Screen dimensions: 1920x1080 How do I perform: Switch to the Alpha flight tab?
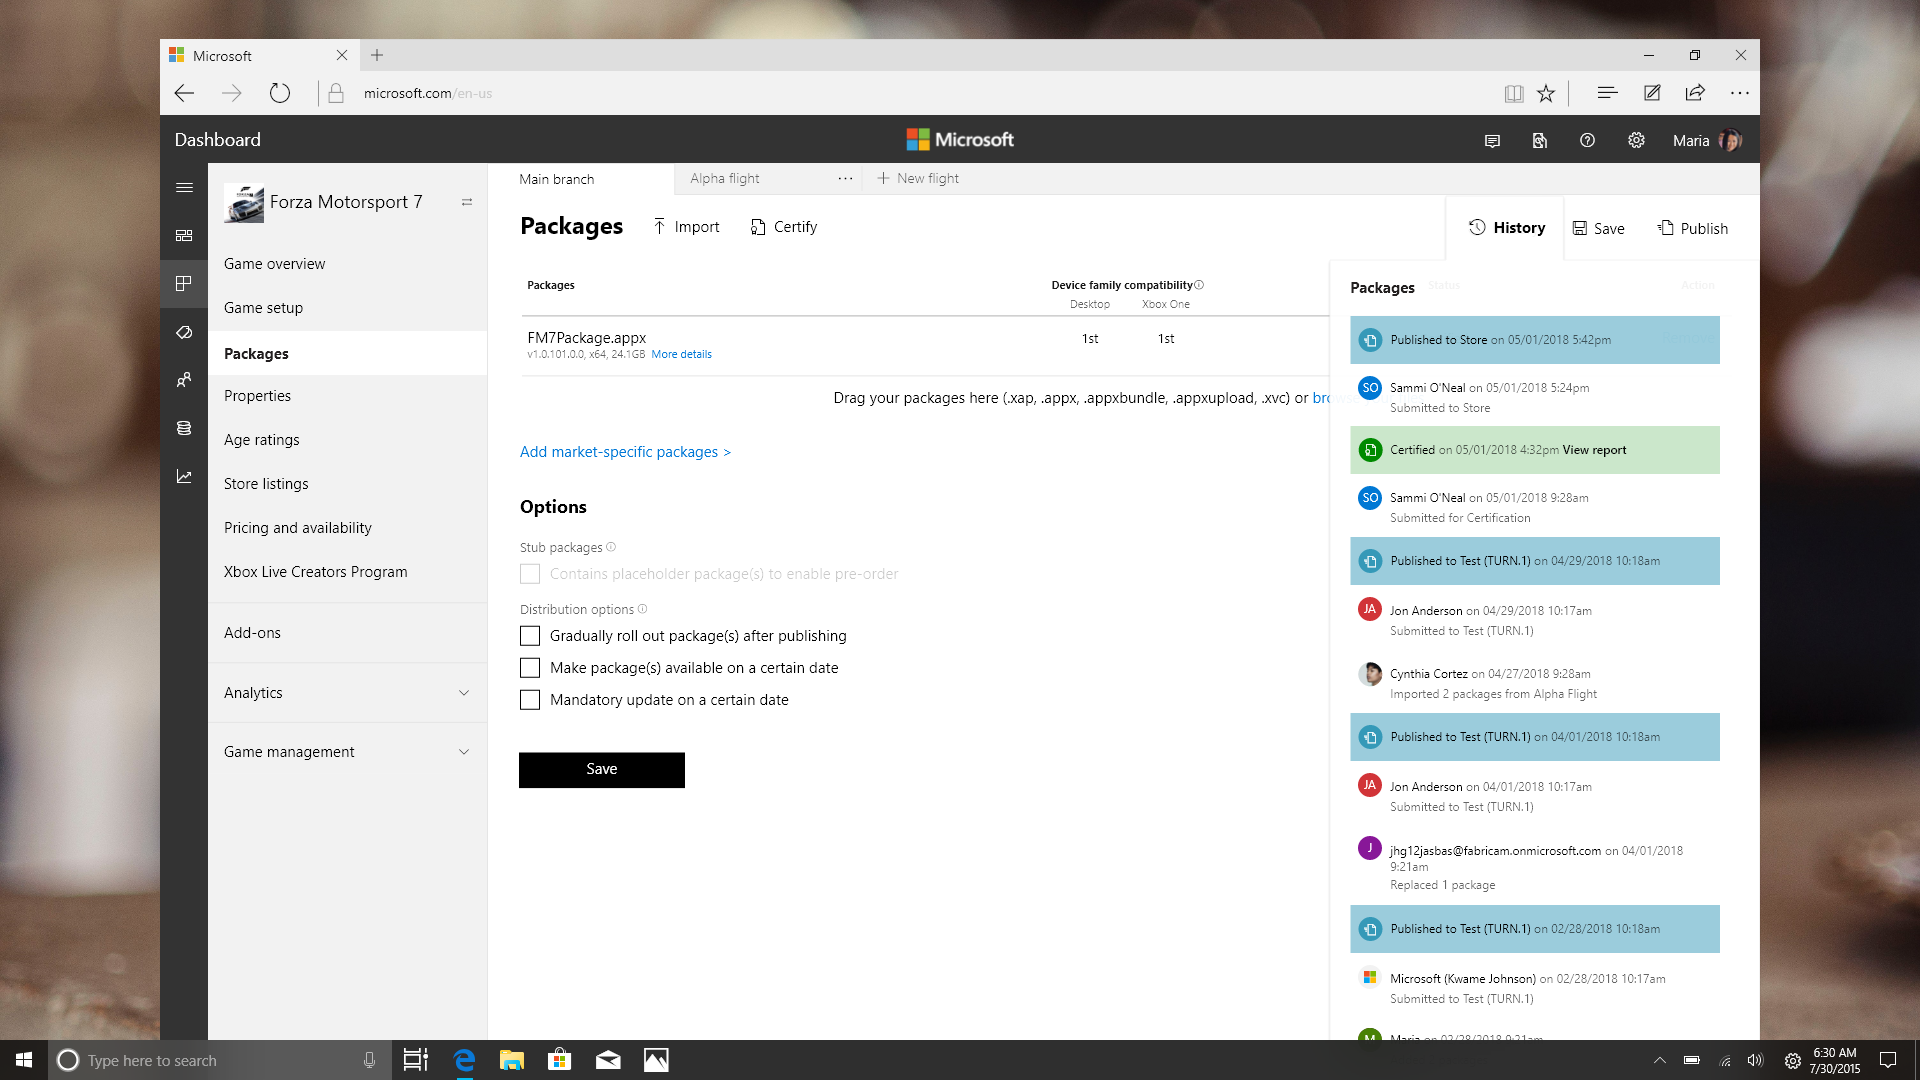[x=725, y=179]
